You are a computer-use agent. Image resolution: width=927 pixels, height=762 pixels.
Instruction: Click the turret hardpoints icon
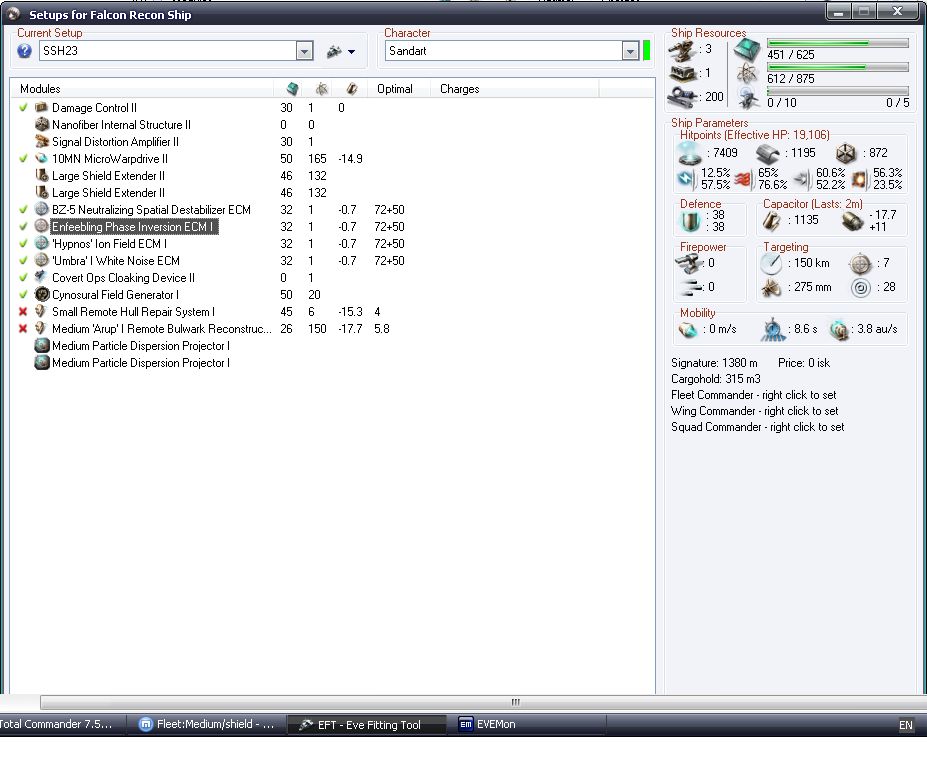click(682, 51)
